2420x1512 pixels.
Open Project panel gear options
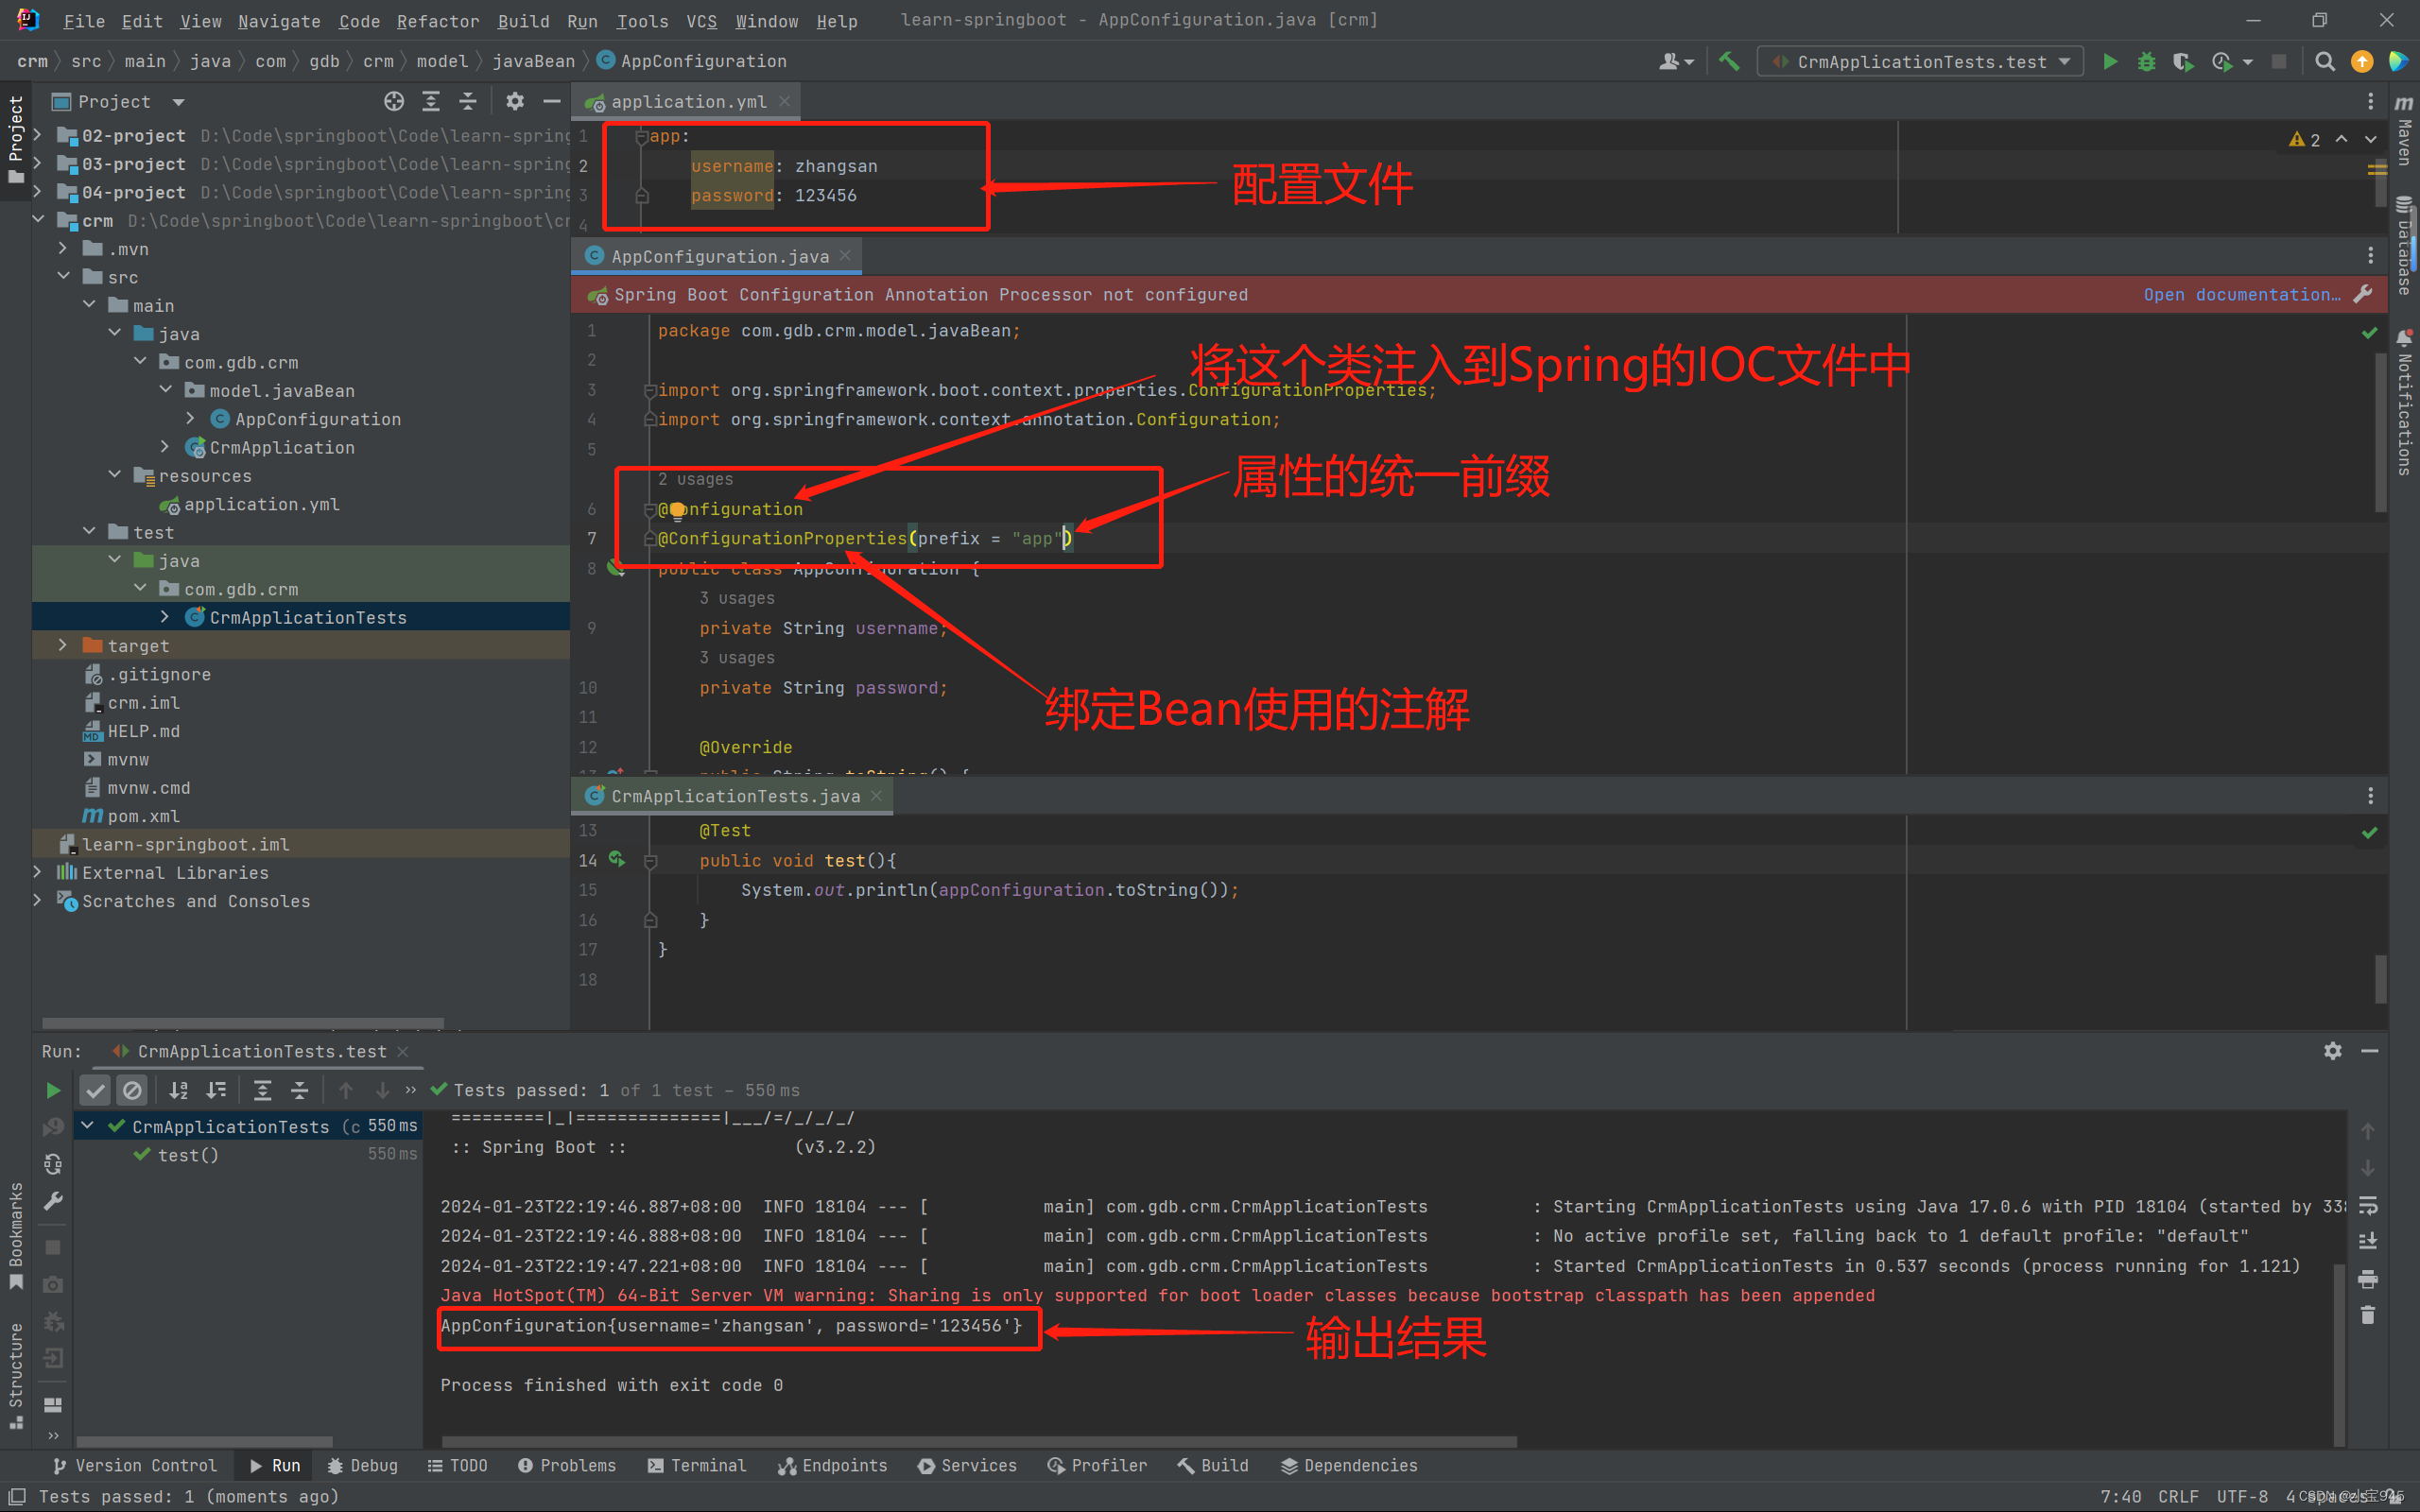(515, 101)
